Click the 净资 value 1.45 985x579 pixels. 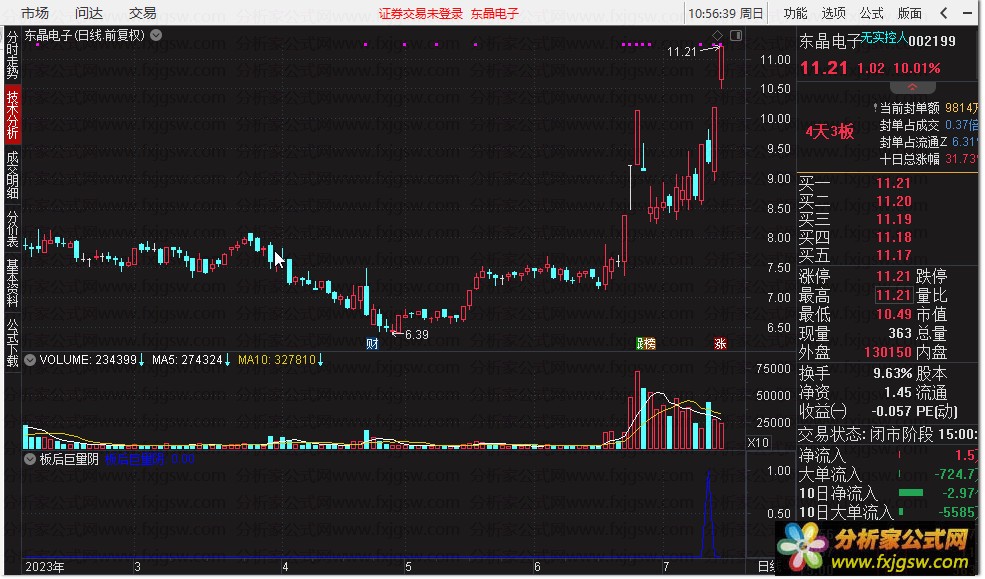898,393
